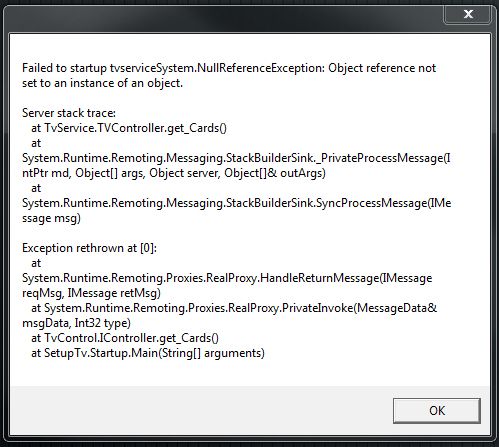Click the gray footer area beside OK
The height and width of the screenshot is (447, 499).
coord(200,411)
